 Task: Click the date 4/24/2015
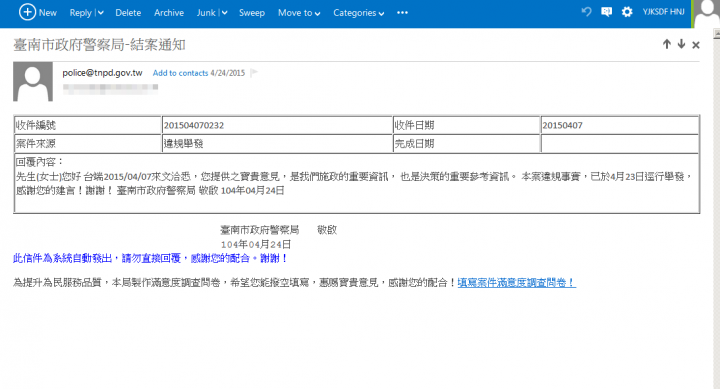(227, 73)
